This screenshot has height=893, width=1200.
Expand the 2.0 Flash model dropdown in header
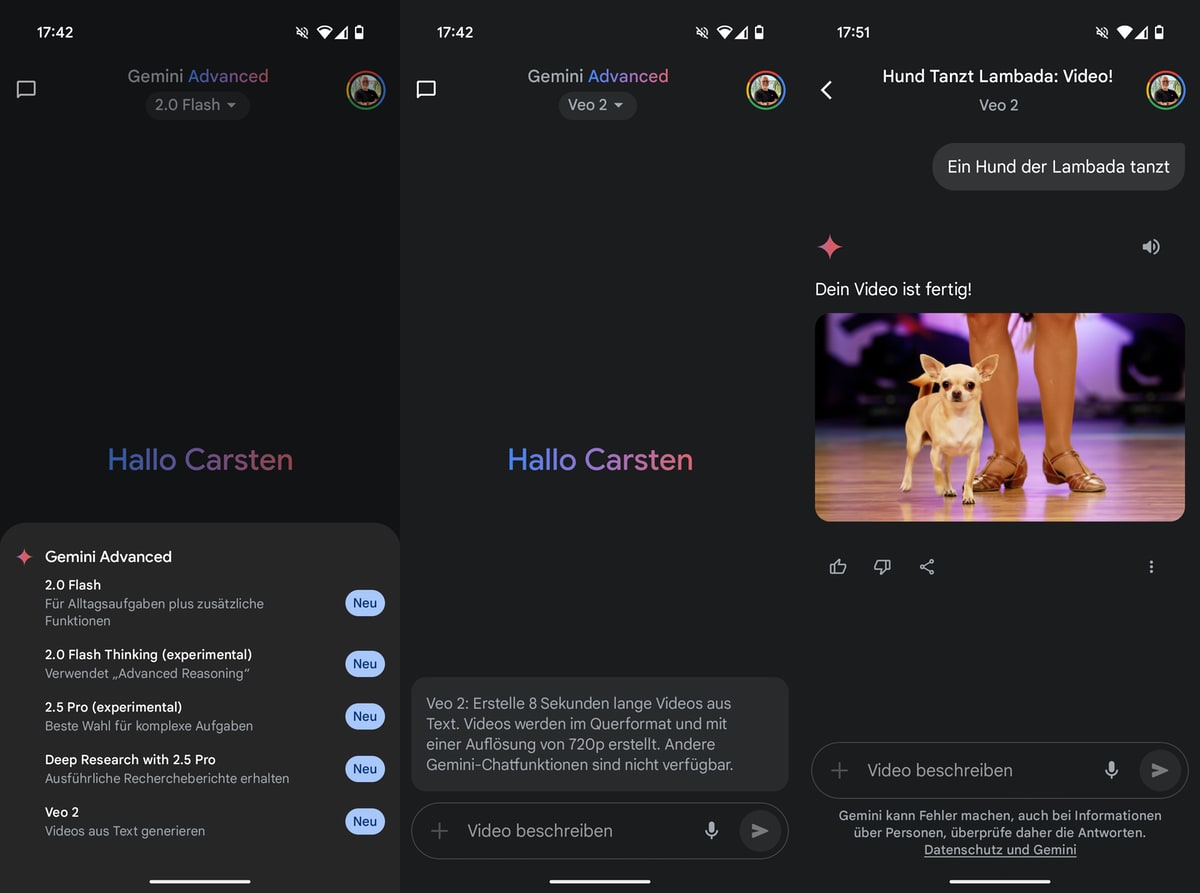(x=196, y=105)
